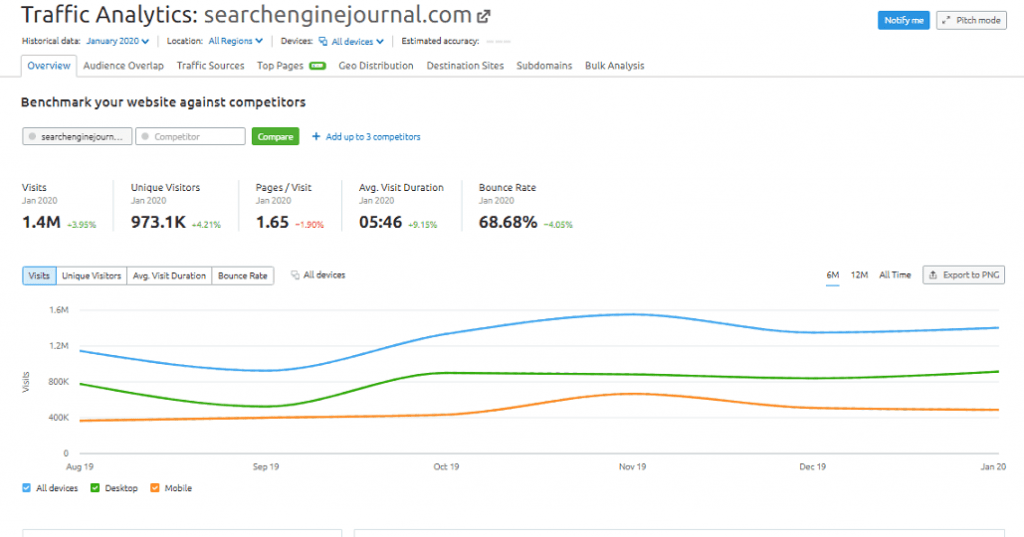
Task: Click the 1.65 Pages / Visit value
Action: 272,222
